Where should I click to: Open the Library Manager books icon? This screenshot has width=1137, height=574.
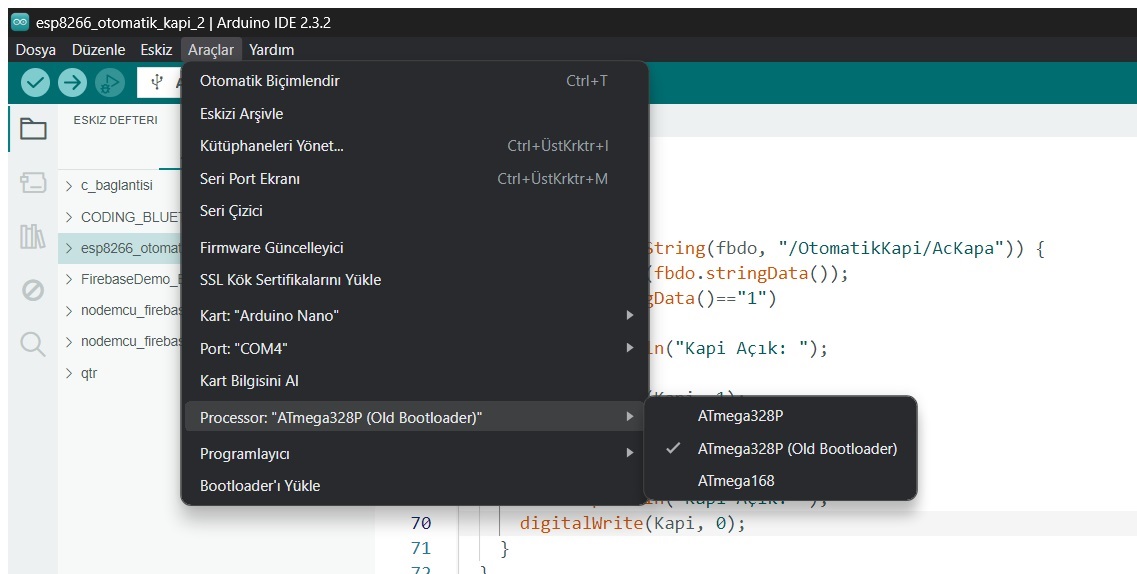point(33,237)
